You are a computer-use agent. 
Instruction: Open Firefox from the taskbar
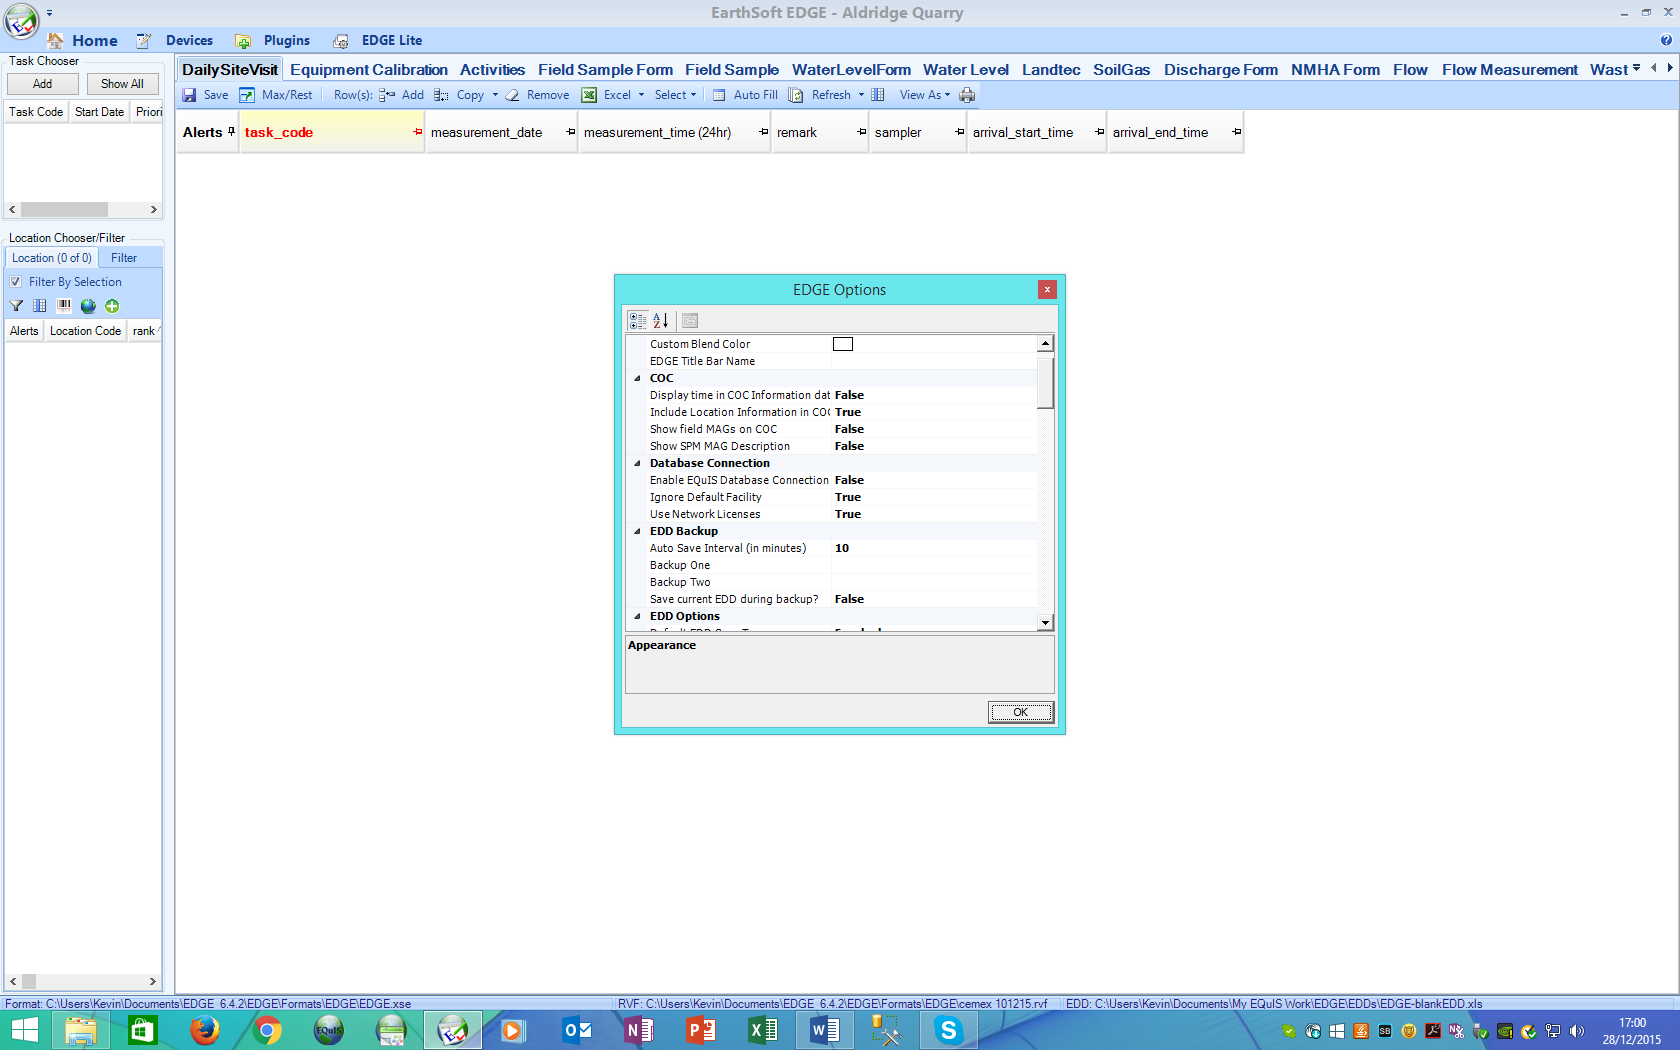[x=205, y=1029]
